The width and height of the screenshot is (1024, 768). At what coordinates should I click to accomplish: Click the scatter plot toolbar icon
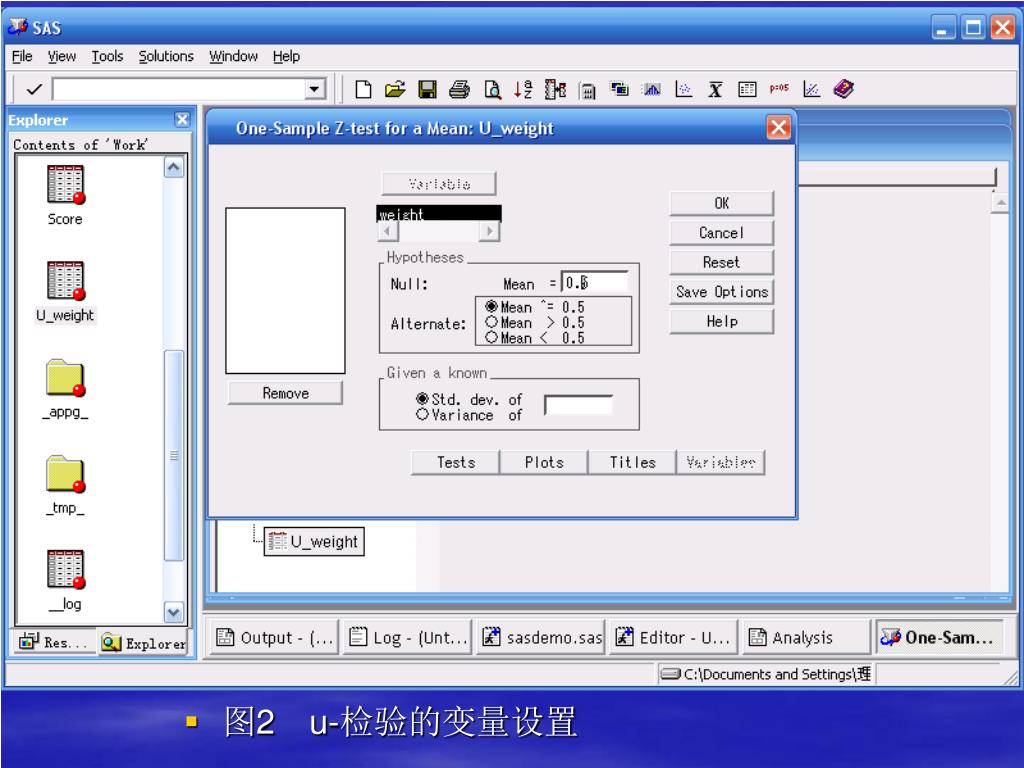(x=683, y=89)
